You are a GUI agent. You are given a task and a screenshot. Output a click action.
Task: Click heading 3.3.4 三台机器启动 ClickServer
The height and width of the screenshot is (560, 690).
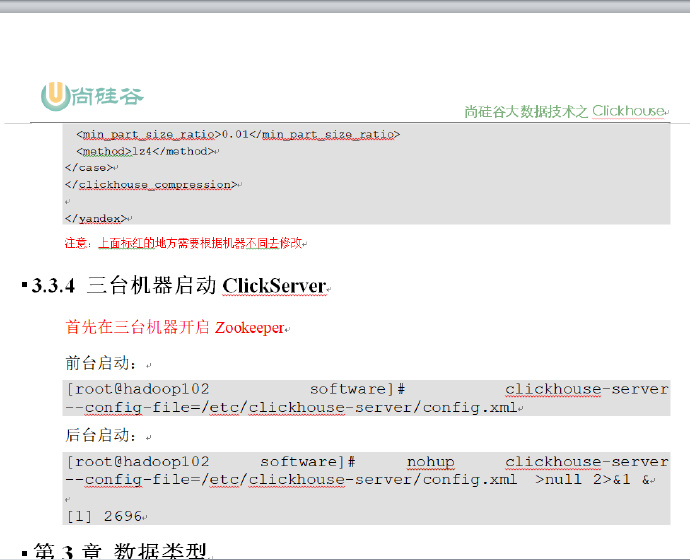(x=179, y=285)
